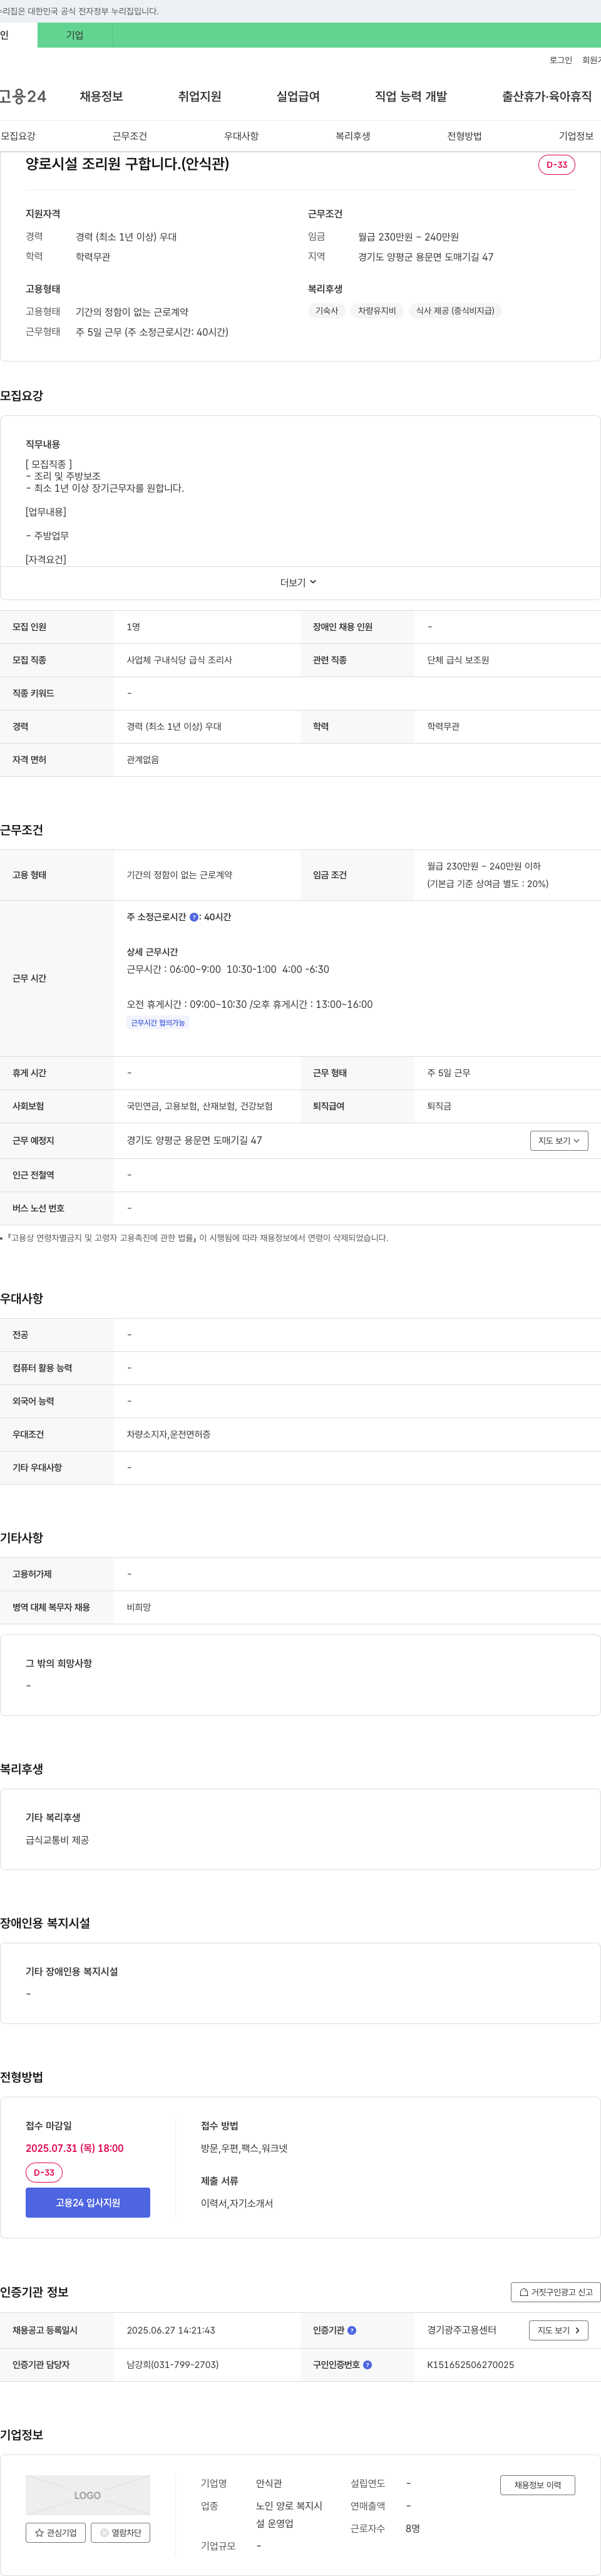The image size is (601, 2576).
Task: Open the 실업급여 menu
Action: pyautogui.click(x=298, y=97)
